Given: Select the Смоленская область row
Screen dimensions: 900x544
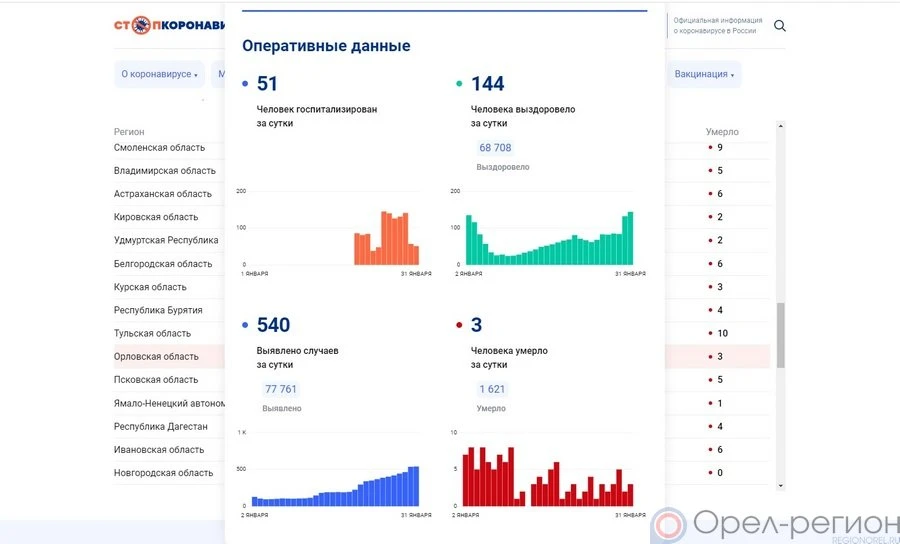Looking at the screenshot, I should 159,148.
